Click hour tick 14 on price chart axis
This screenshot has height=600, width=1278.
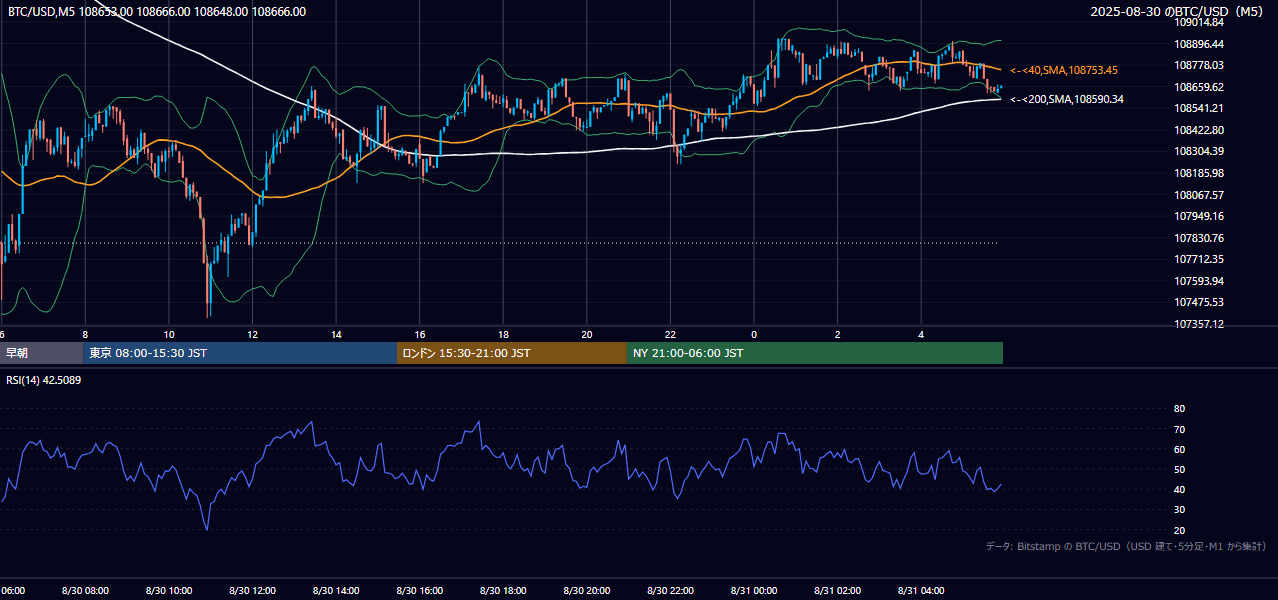[336, 335]
